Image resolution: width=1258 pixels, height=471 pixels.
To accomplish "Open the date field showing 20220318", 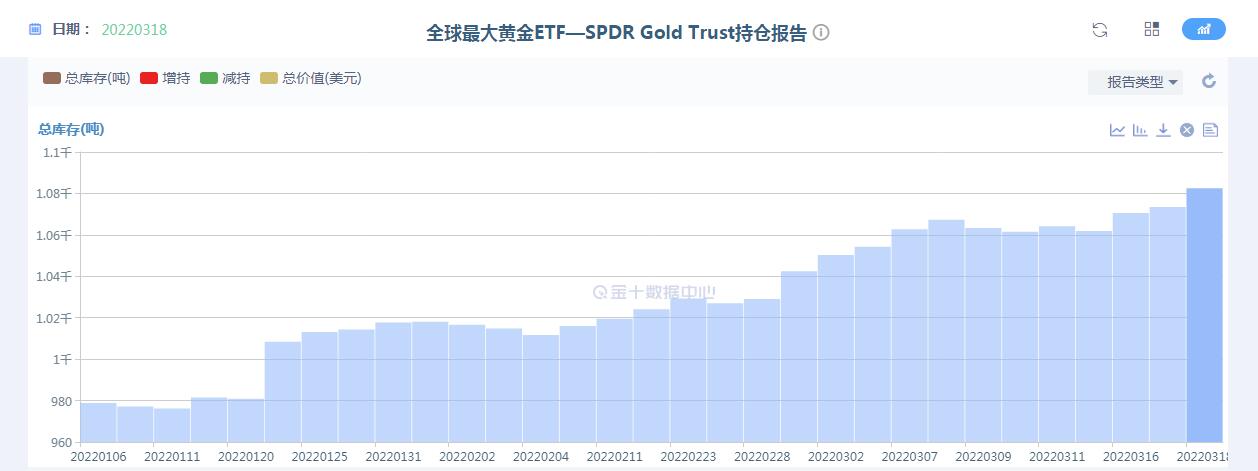I will (134, 30).
